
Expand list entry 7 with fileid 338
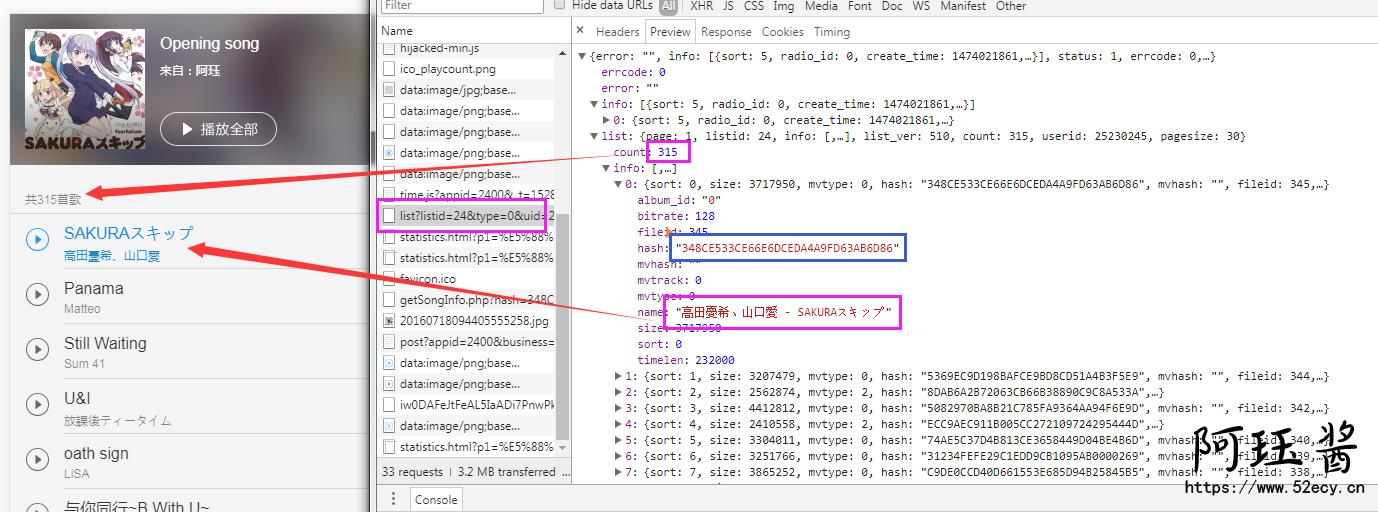618,473
